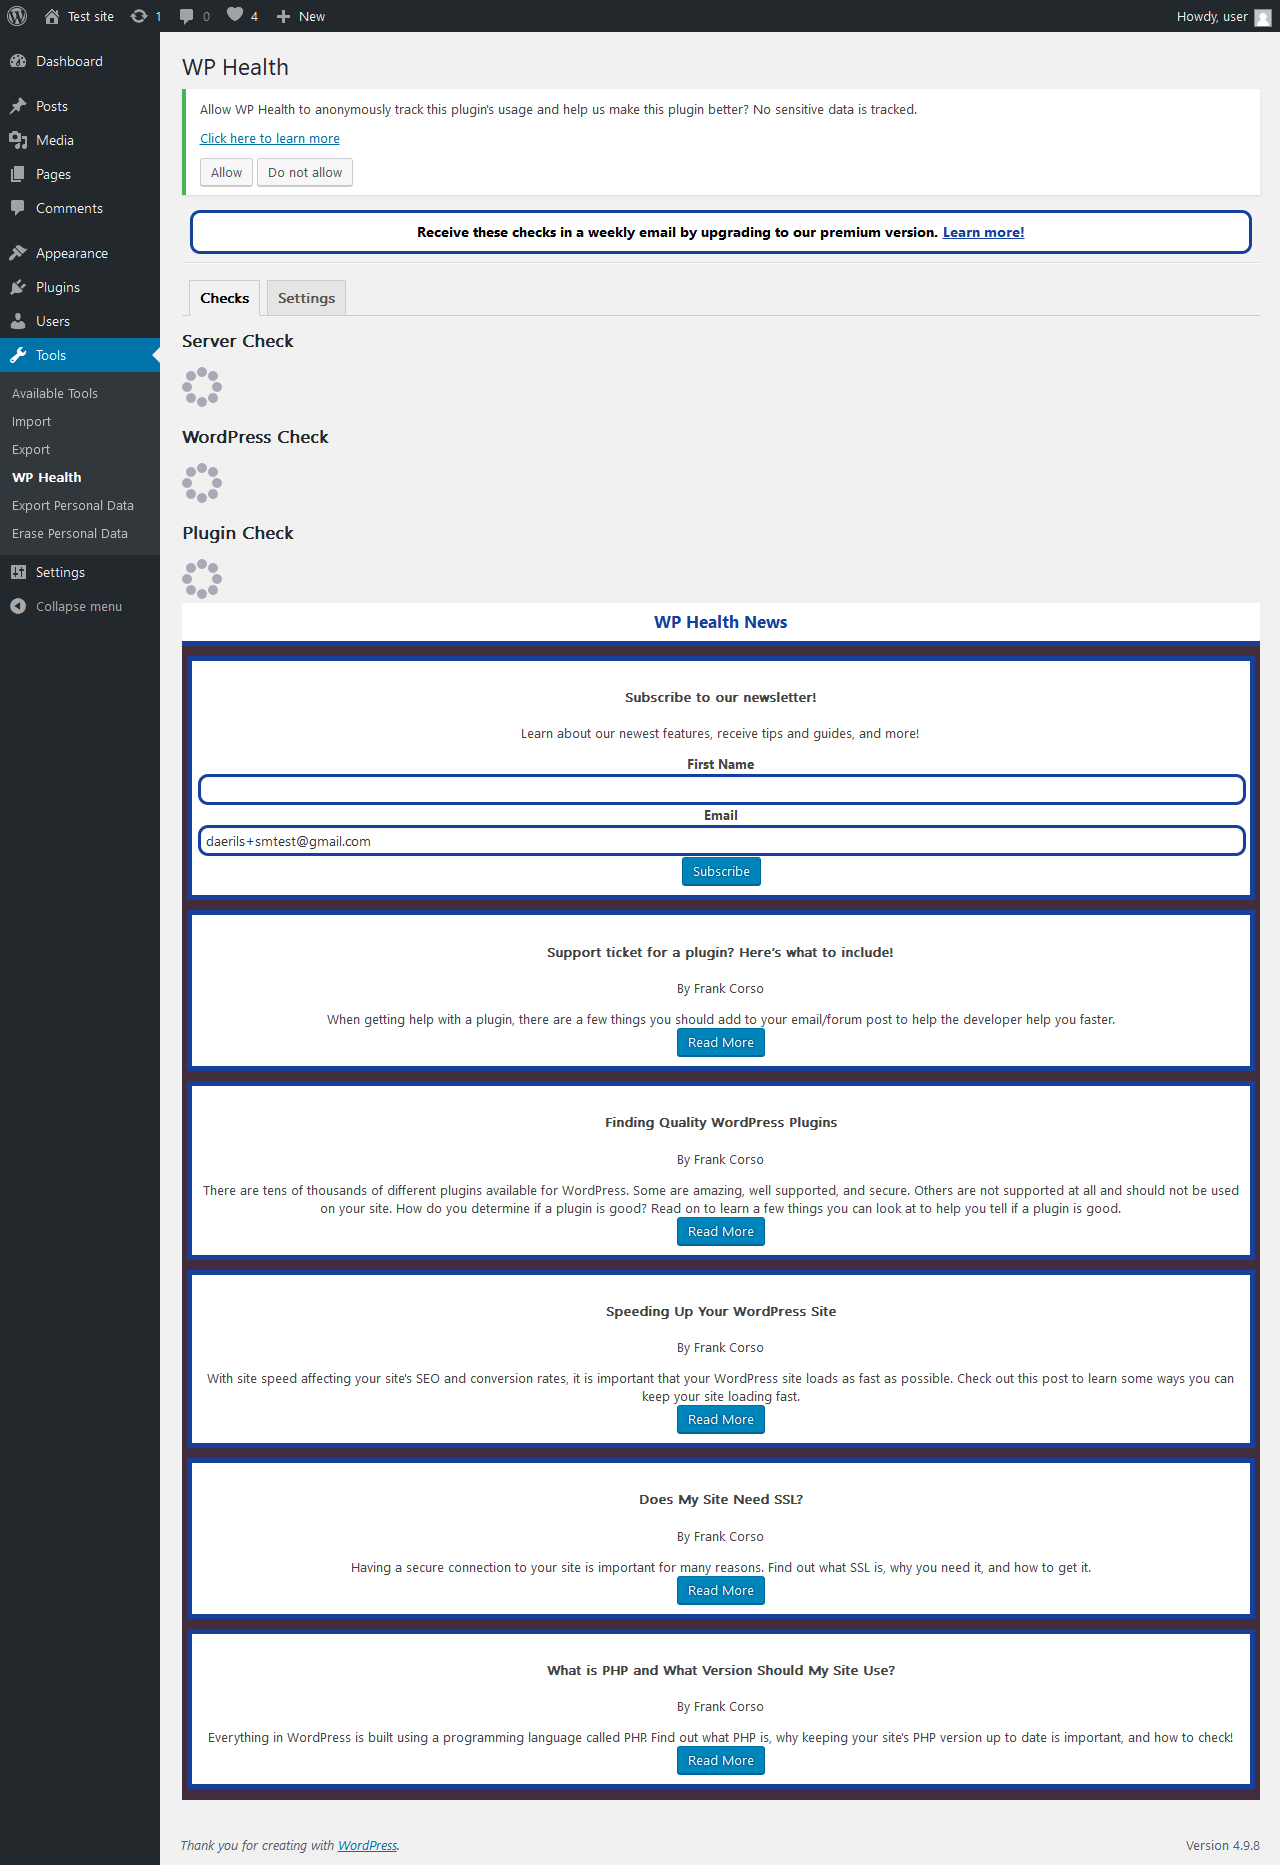Focus the Email input field

pos(721,841)
